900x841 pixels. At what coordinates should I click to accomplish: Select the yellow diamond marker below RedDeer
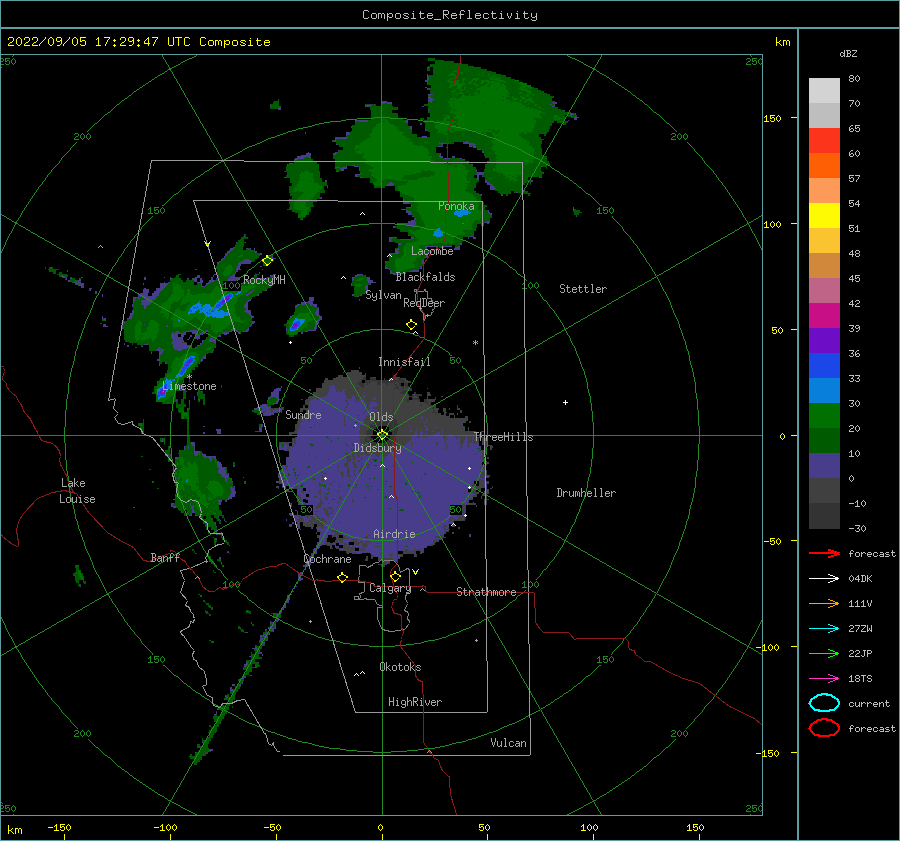[411, 325]
